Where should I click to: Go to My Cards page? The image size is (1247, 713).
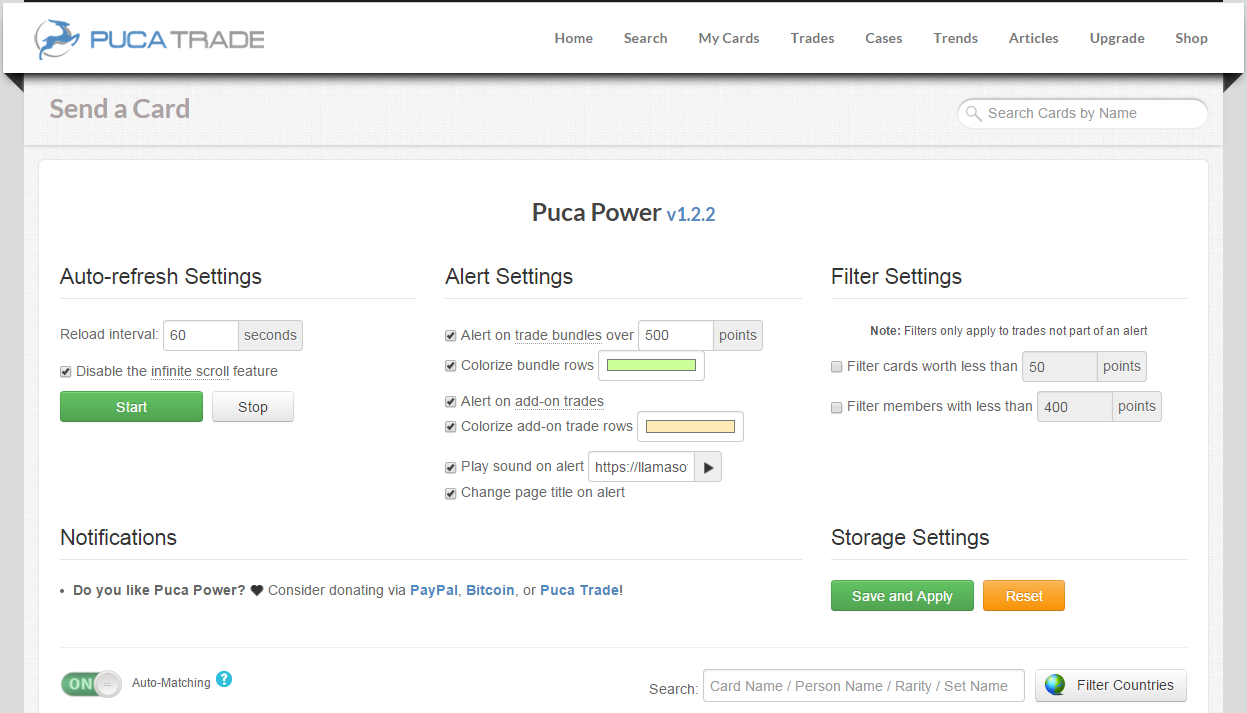pos(729,38)
